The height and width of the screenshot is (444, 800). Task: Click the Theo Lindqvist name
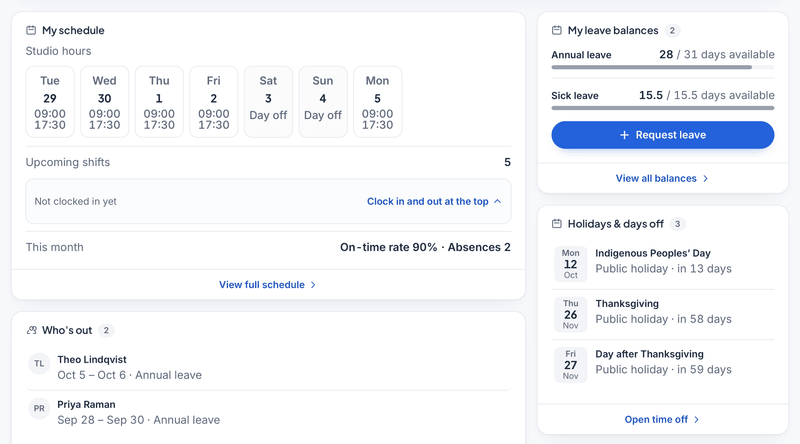tap(92, 360)
